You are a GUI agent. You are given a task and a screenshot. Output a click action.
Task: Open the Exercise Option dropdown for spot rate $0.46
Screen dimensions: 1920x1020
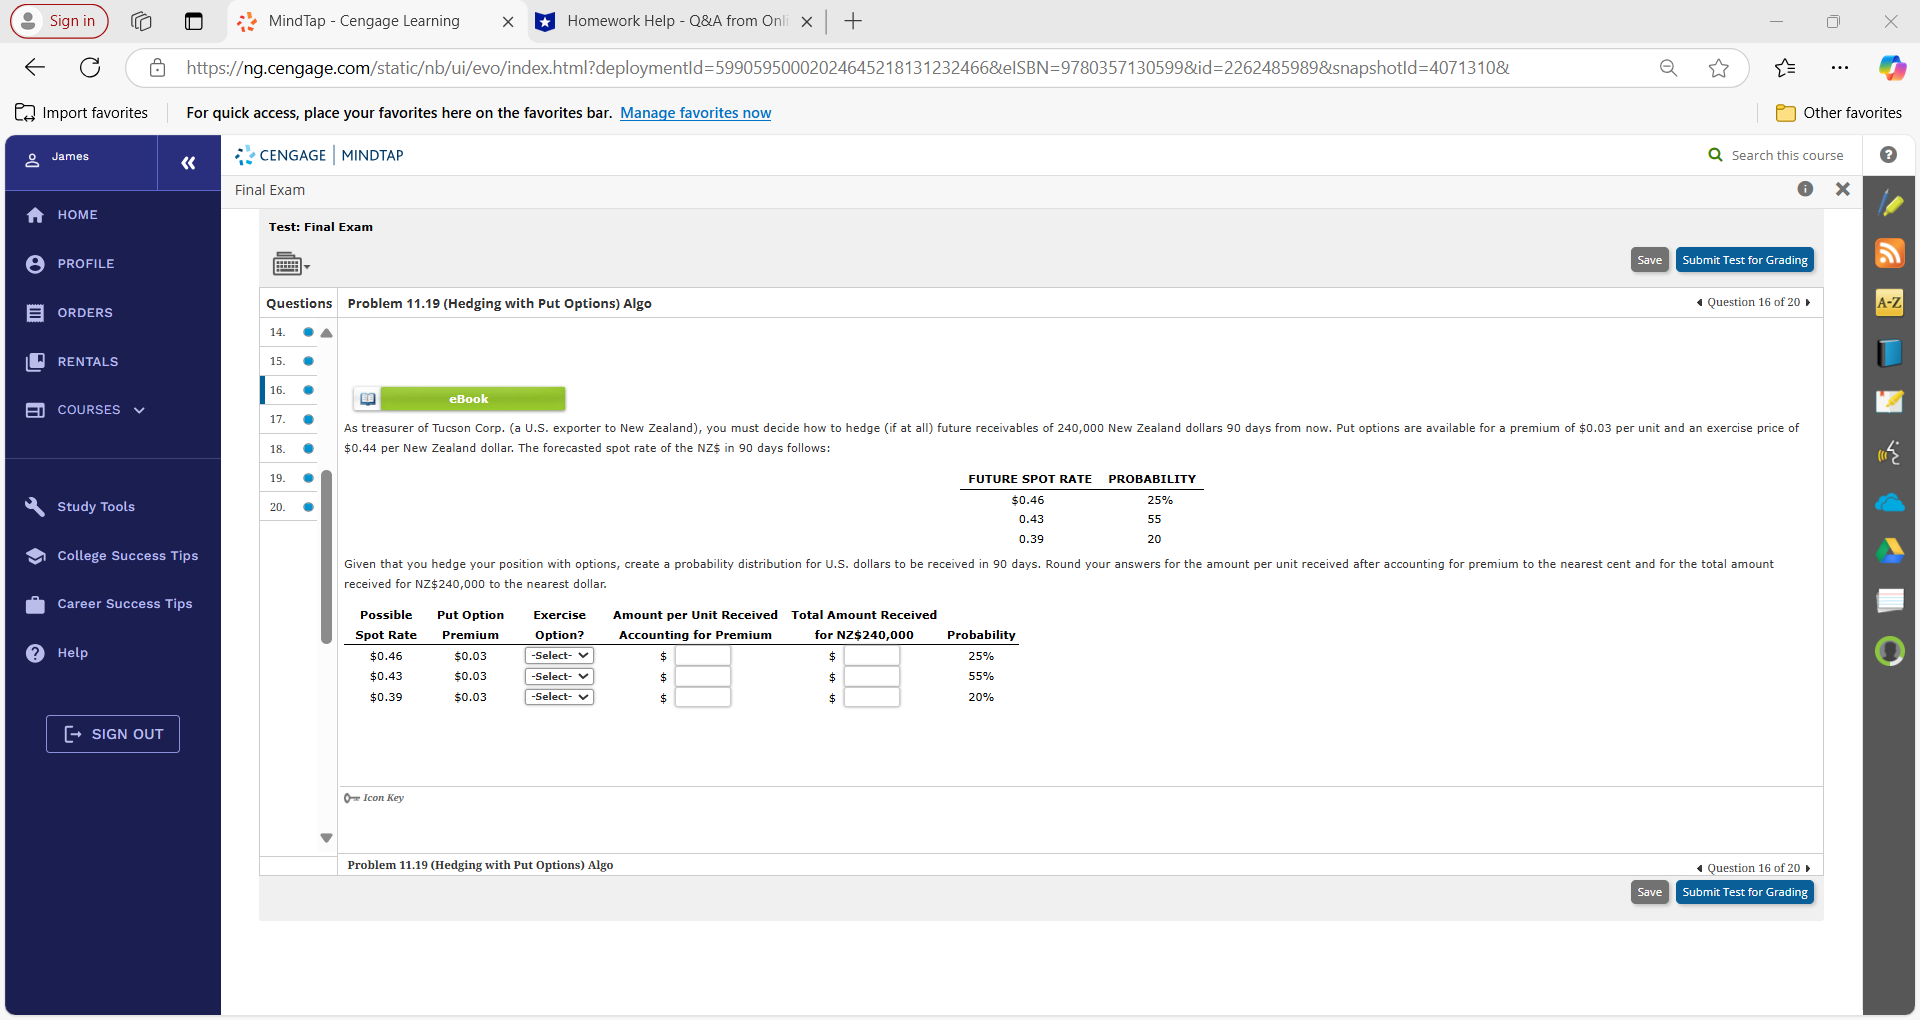pos(558,655)
